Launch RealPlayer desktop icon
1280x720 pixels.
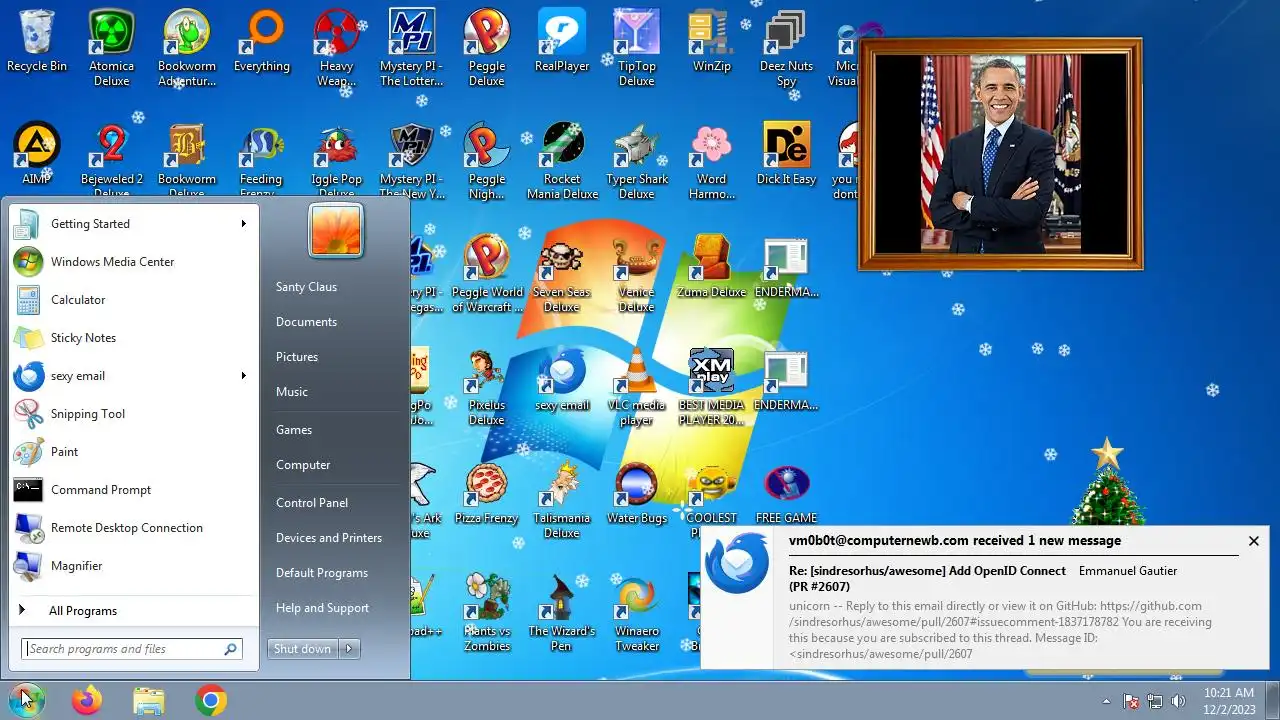pos(562,42)
